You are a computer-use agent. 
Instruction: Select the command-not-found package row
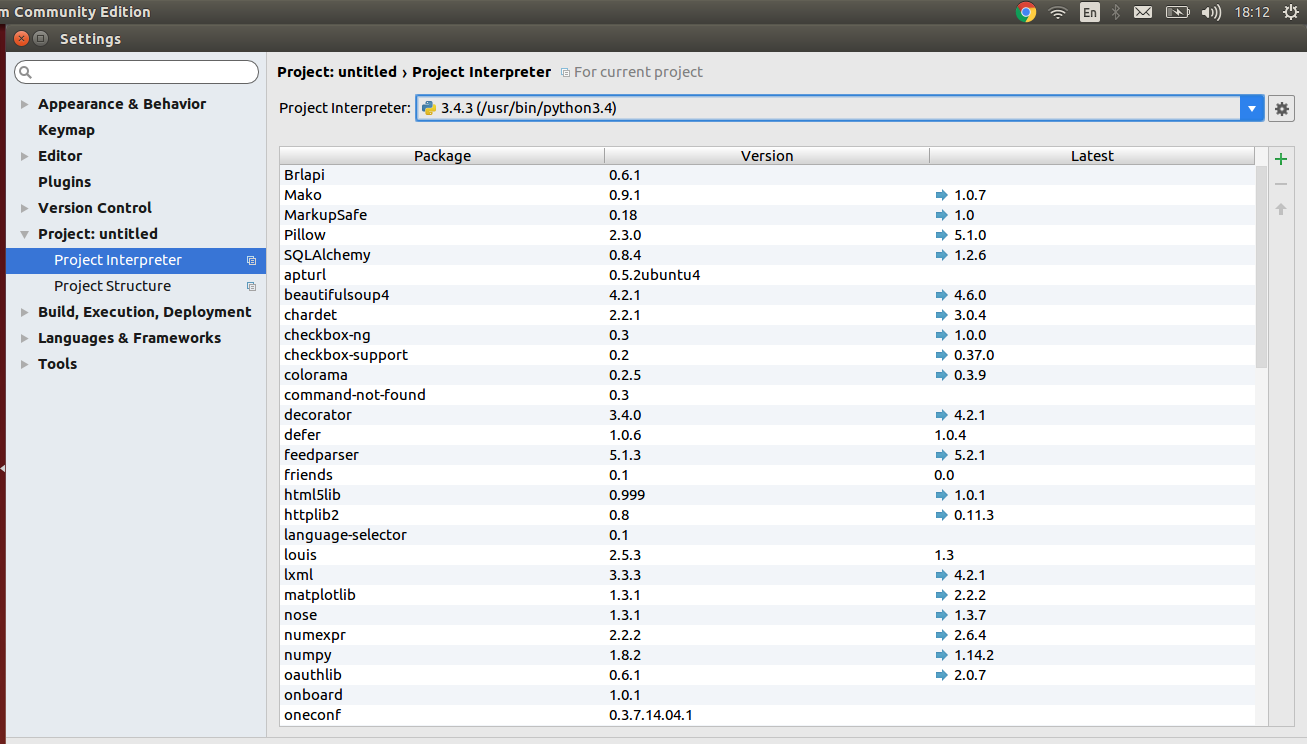pyautogui.click(x=767, y=395)
